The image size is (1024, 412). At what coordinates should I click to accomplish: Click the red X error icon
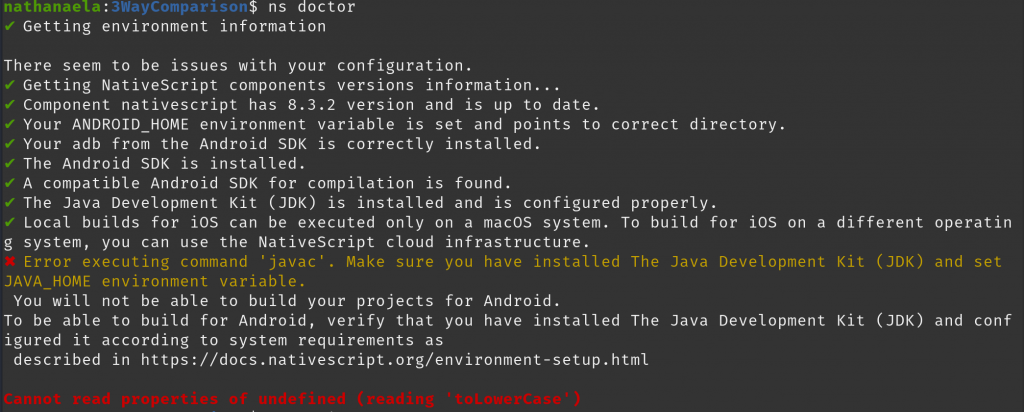tap(9, 262)
